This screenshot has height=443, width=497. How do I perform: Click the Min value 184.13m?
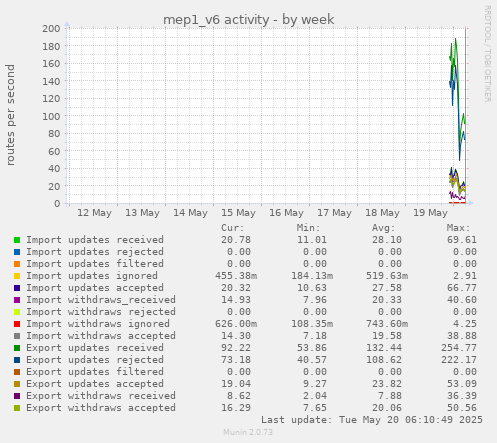[312, 276]
